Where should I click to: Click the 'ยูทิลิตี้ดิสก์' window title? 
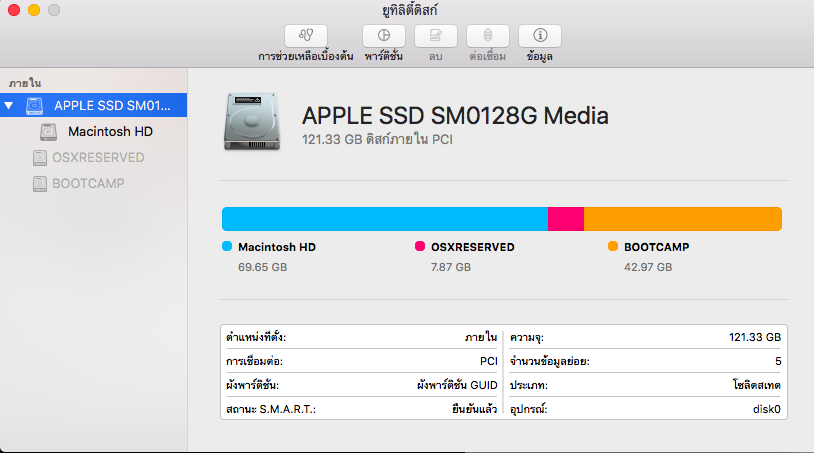tap(410, 10)
